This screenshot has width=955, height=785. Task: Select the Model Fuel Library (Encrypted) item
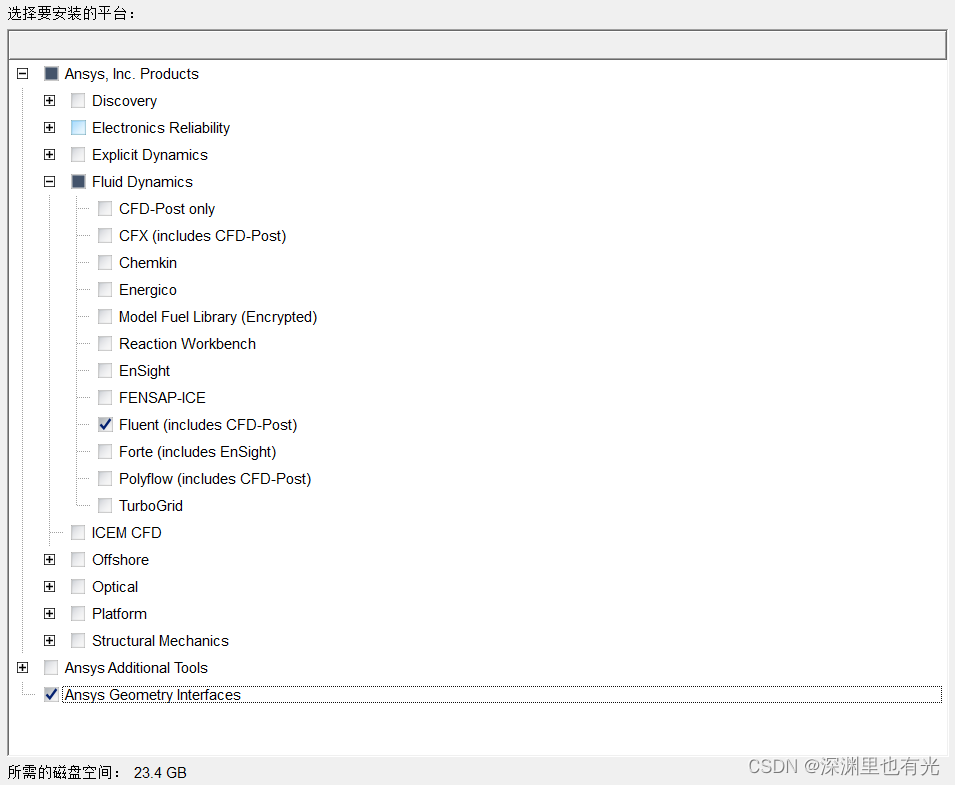coord(217,317)
